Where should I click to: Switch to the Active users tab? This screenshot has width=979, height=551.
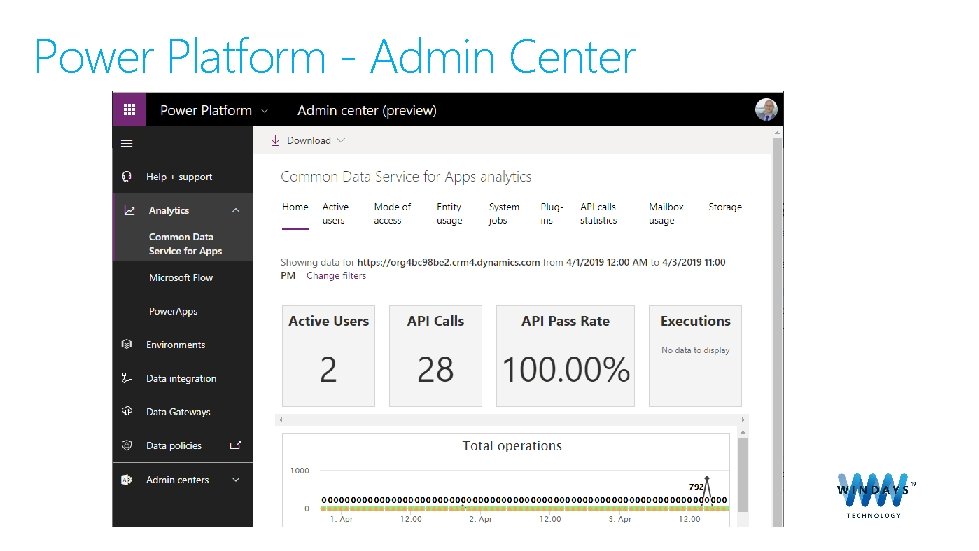click(335, 213)
